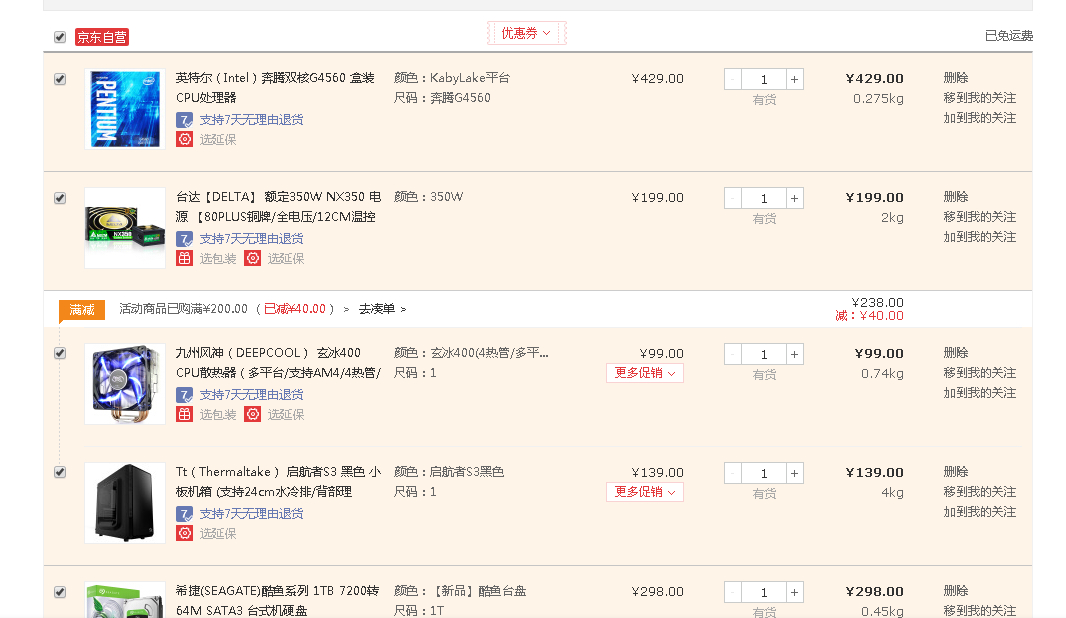The image size is (1066, 618).
Task: Click 去凑单 promotion link
Action: (x=382, y=309)
